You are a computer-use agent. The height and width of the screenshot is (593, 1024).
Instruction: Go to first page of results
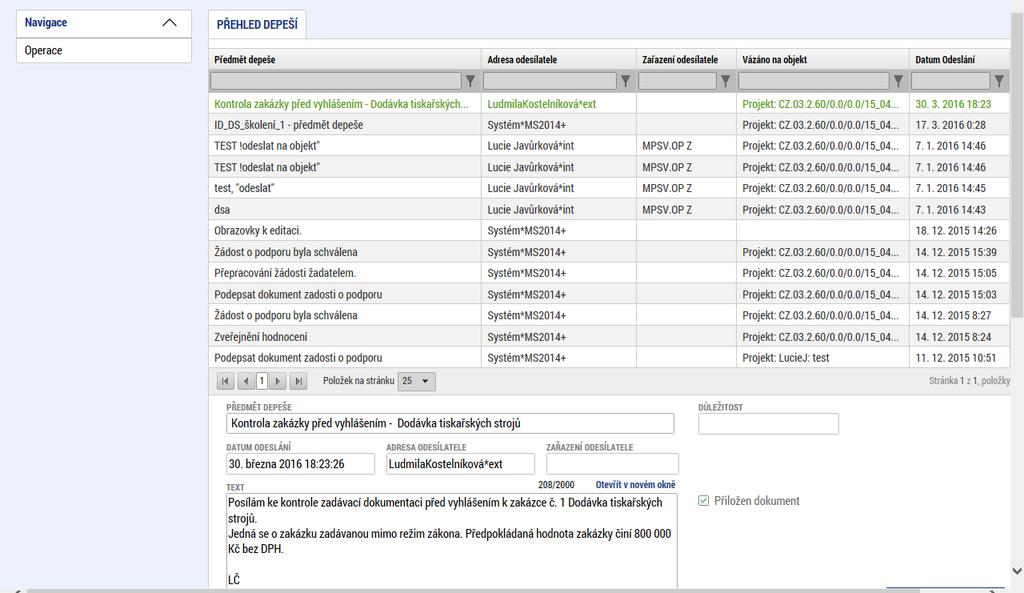point(225,381)
